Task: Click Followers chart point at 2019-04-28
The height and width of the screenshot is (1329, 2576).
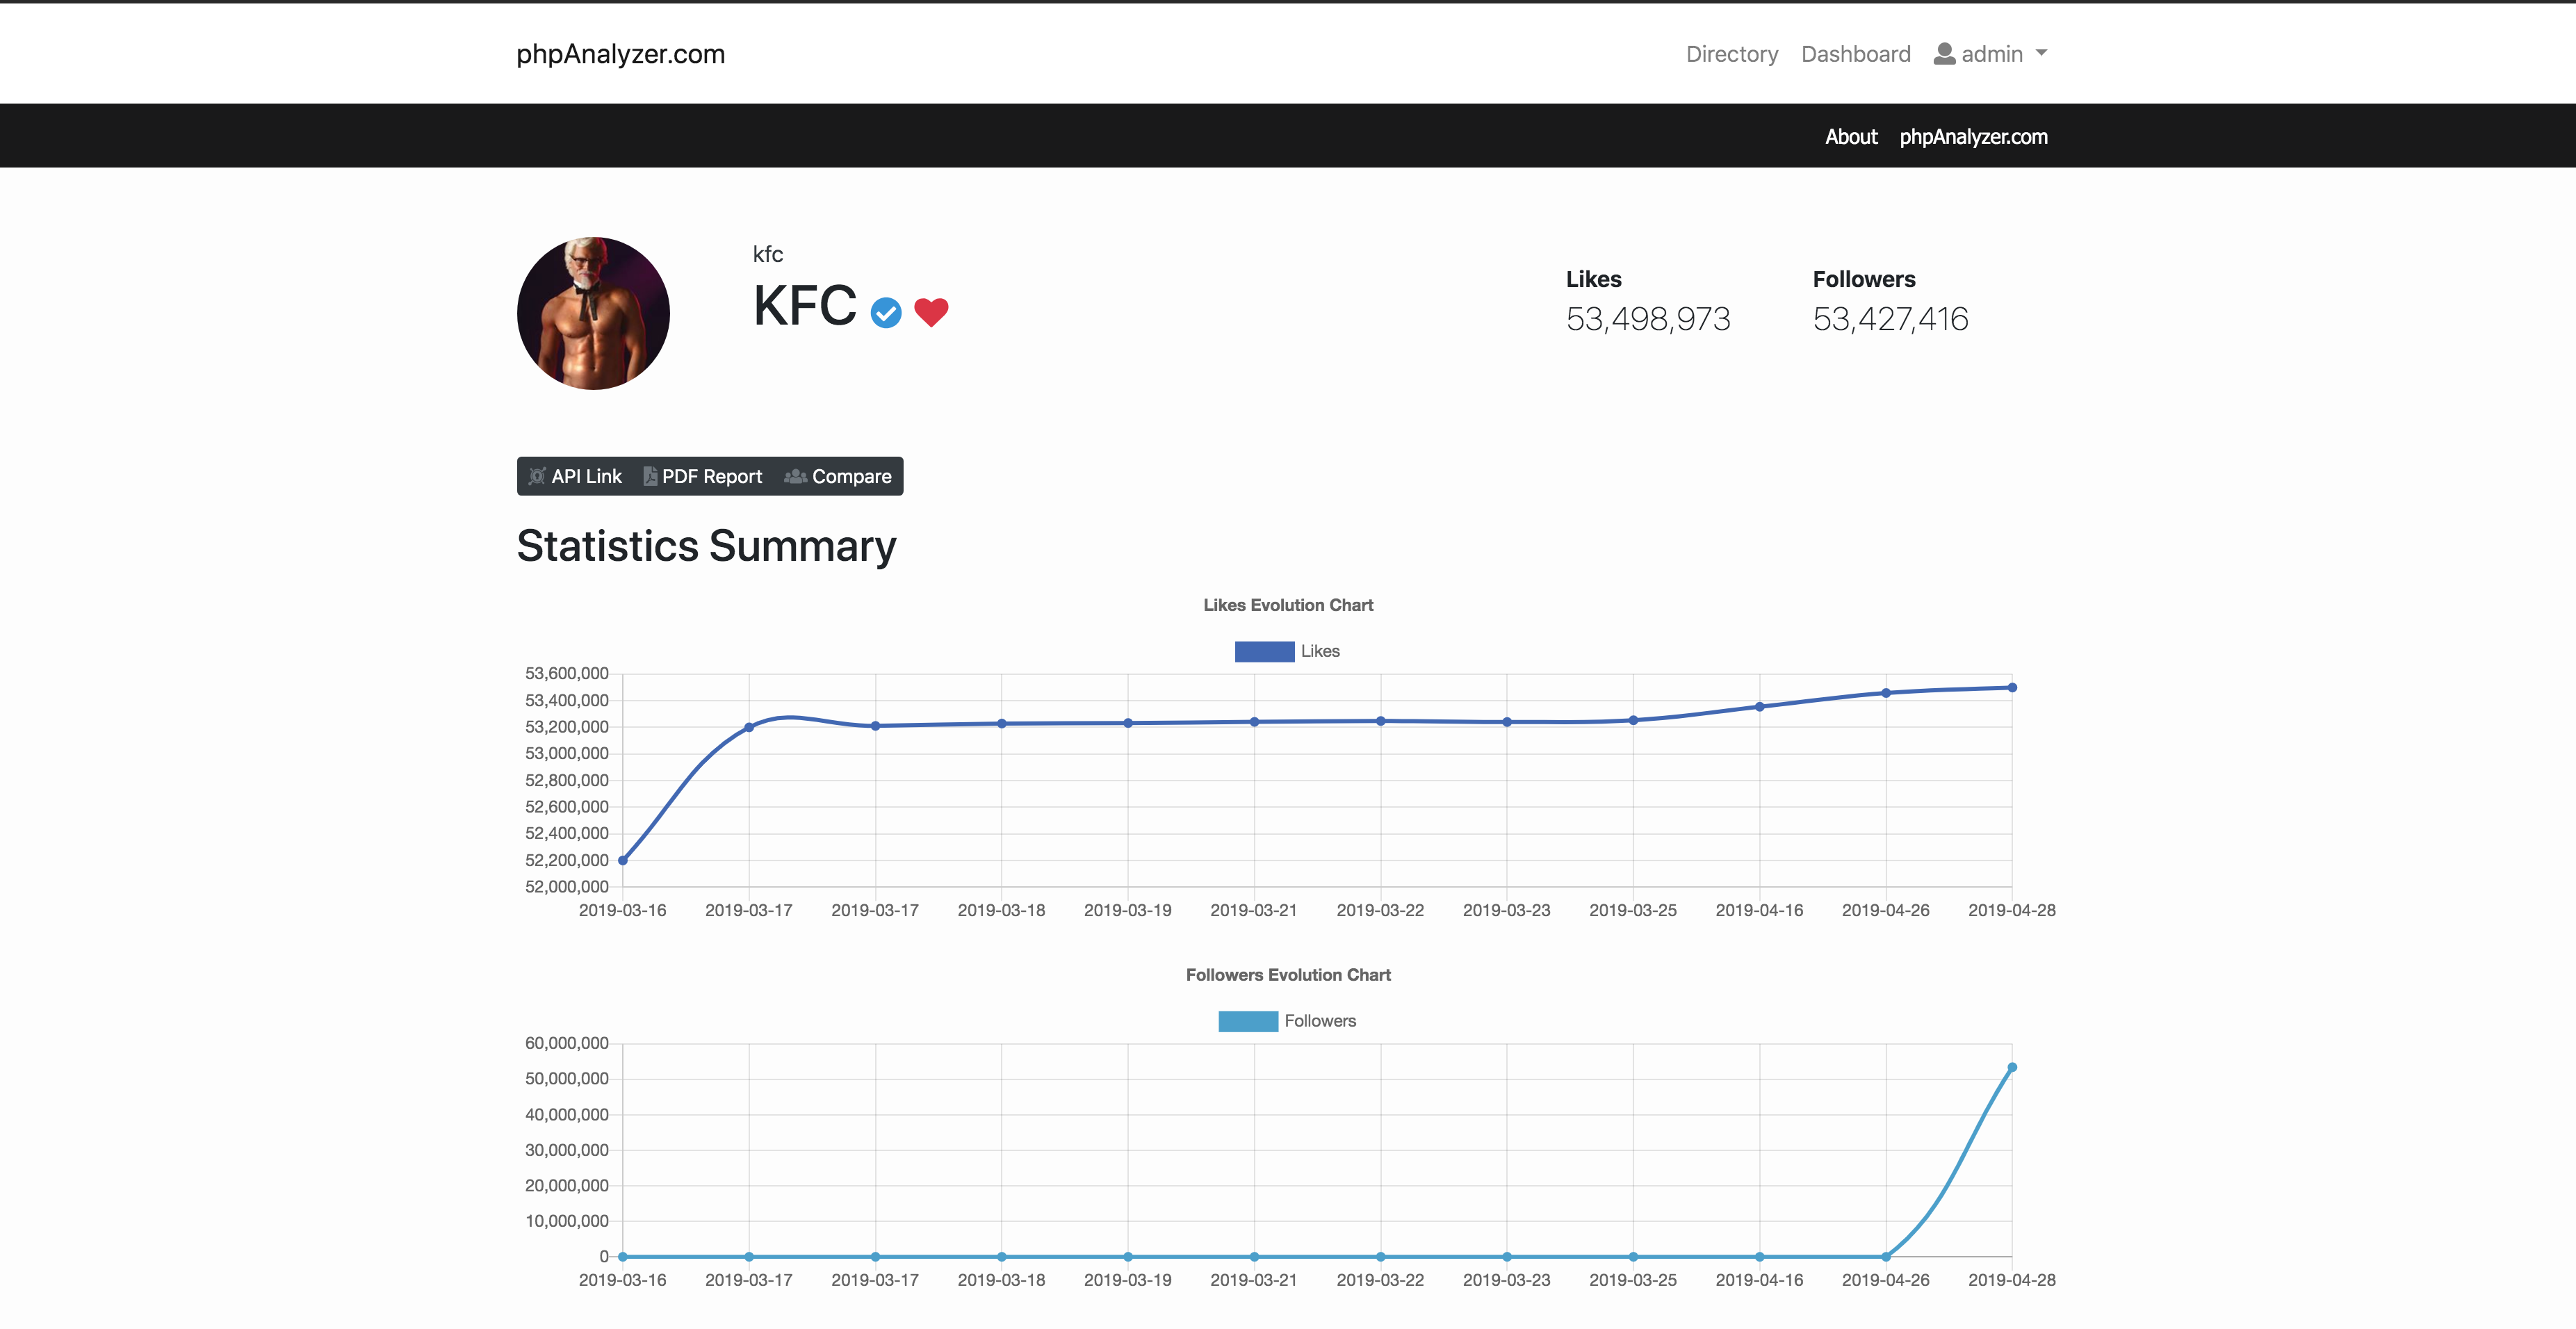Action: (2012, 1068)
